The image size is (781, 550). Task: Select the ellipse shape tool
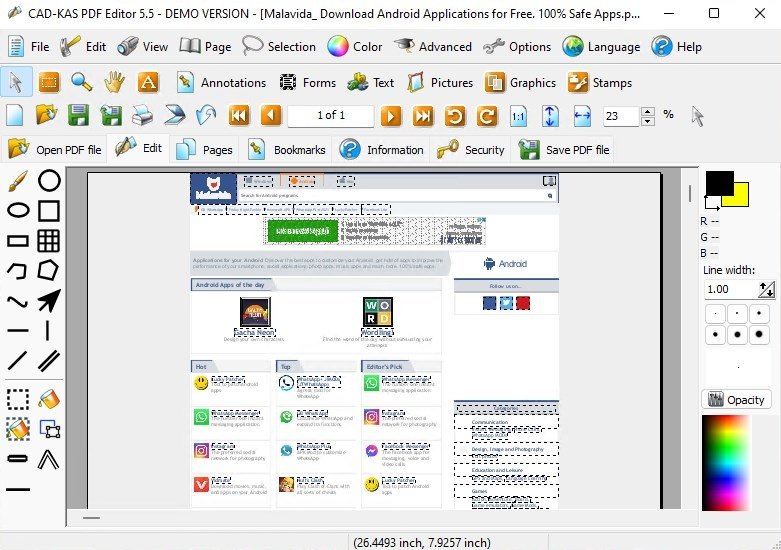(18, 210)
